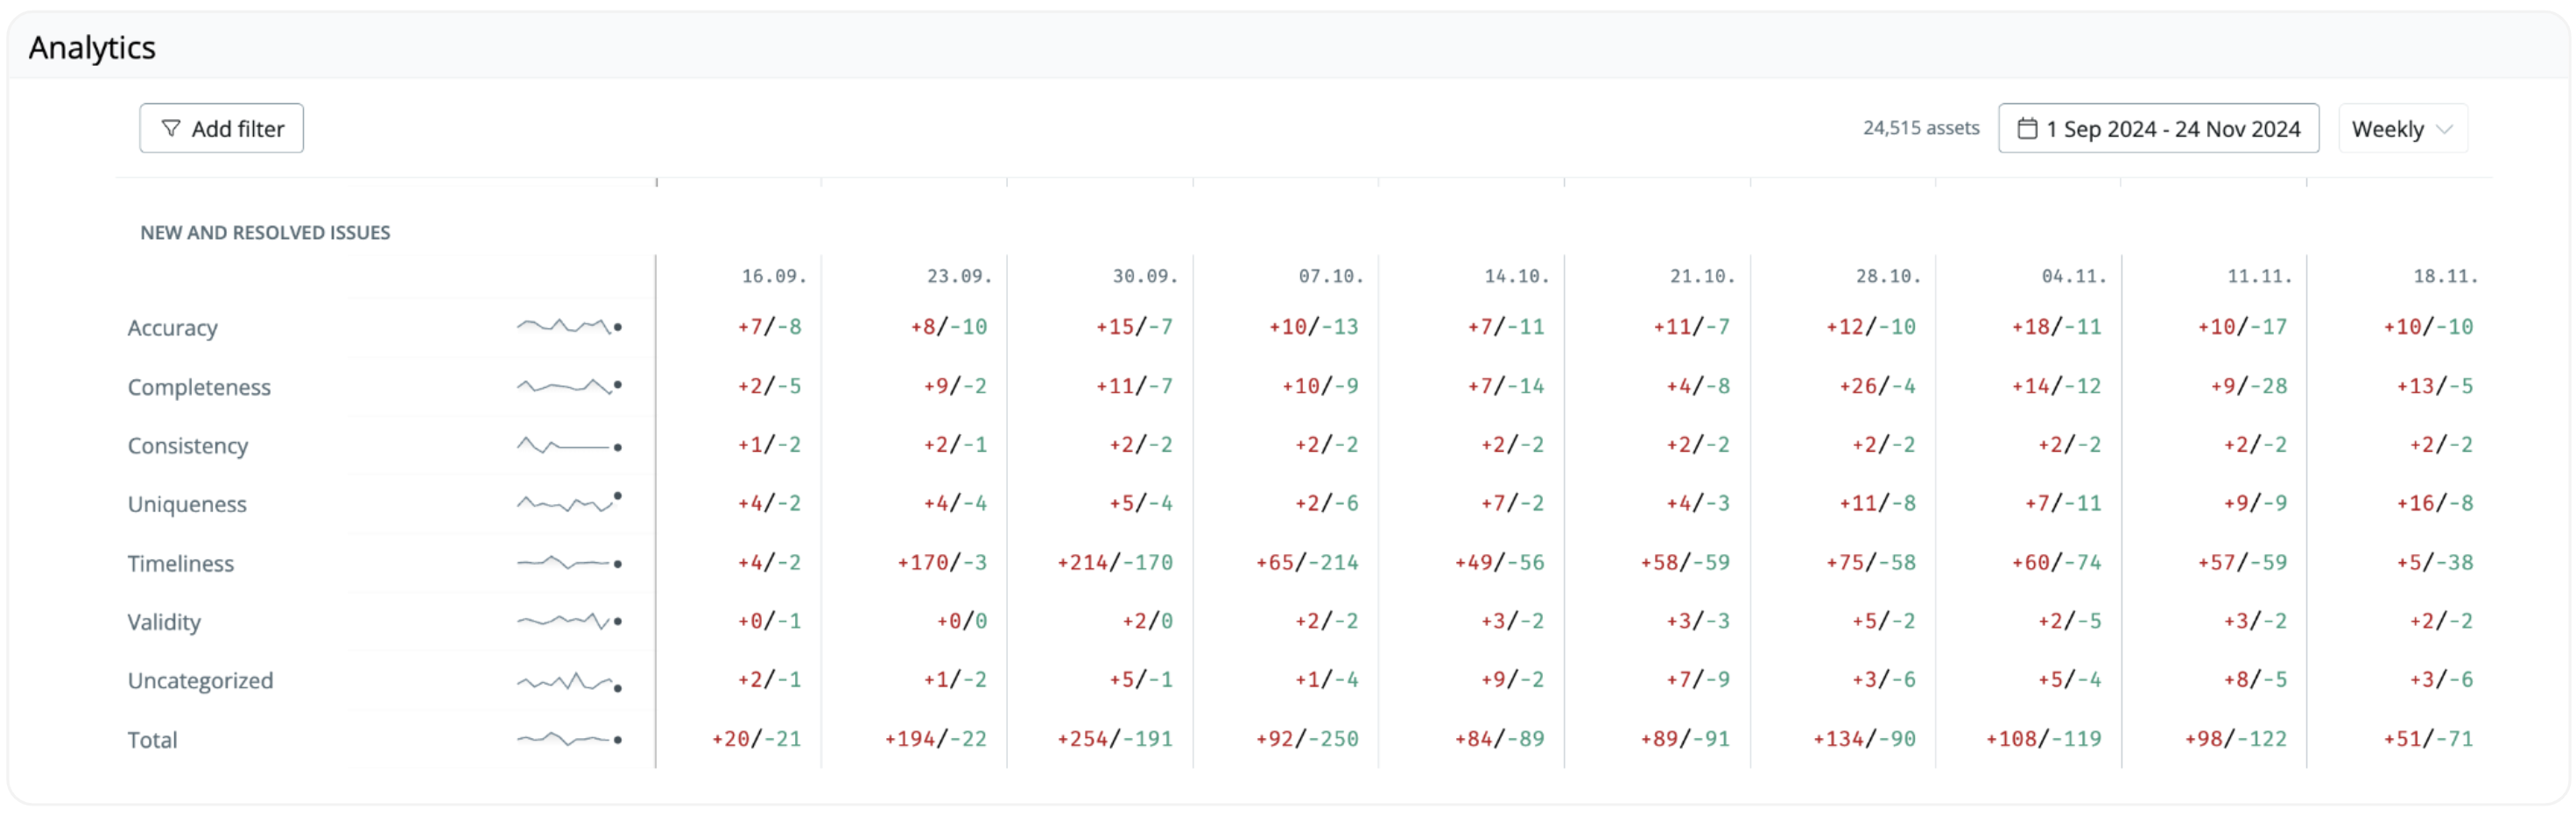Click the Uniqueness sparkline chart
2576x816 pixels.
pyautogui.click(x=569, y=502)
